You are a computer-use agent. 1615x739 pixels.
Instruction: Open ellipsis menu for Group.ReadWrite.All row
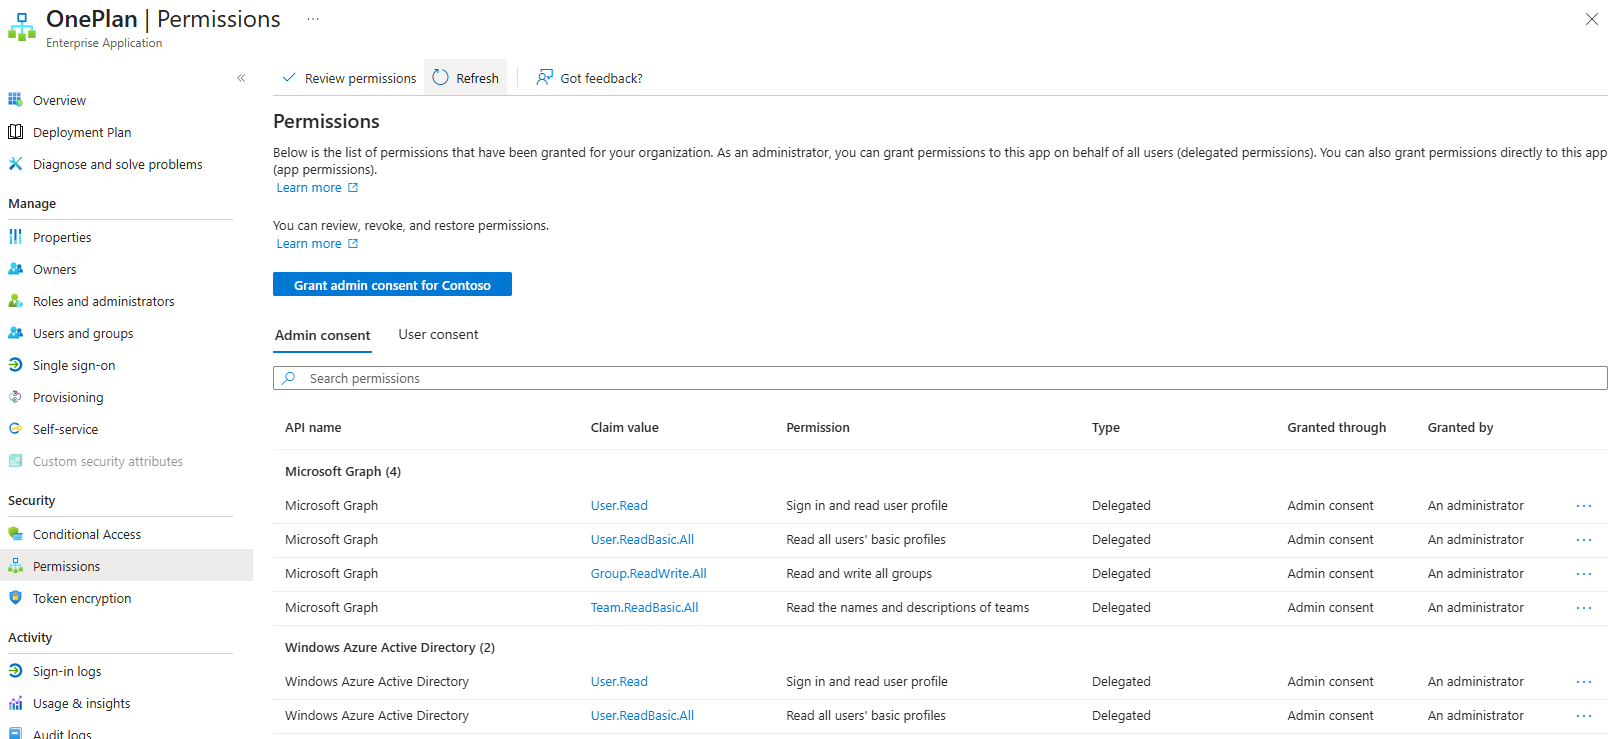point(1584,574)
